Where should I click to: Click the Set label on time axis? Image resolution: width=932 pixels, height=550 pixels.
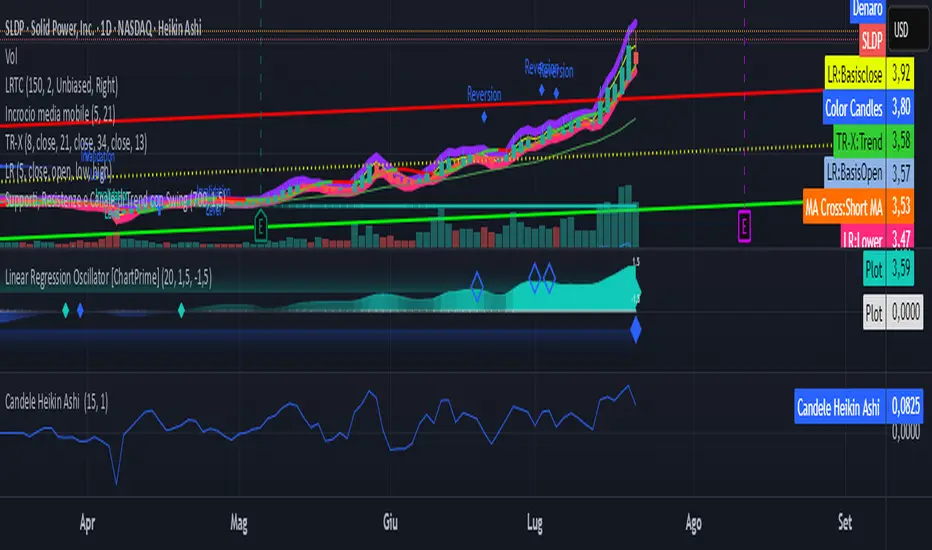[x=845, y=523]
